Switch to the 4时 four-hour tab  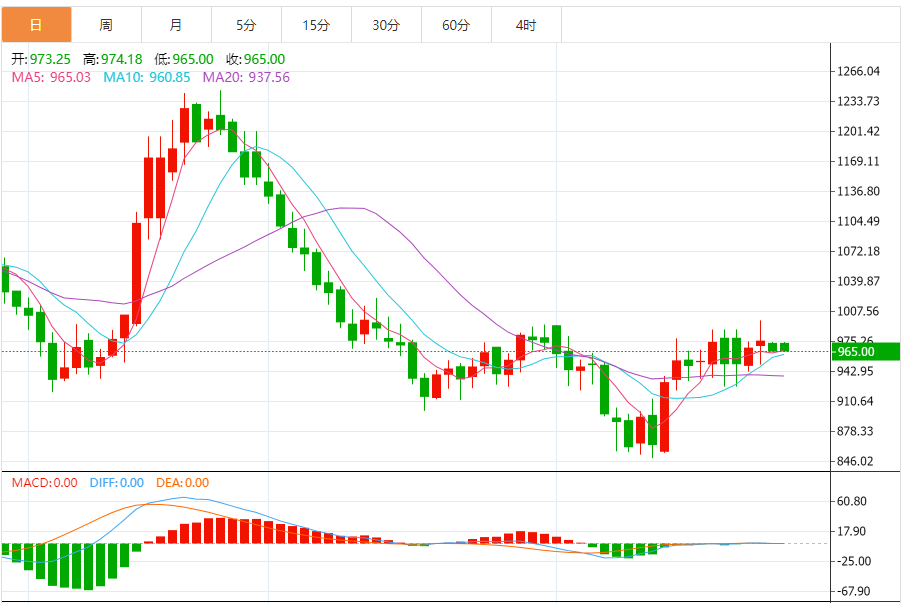(526, 25)
